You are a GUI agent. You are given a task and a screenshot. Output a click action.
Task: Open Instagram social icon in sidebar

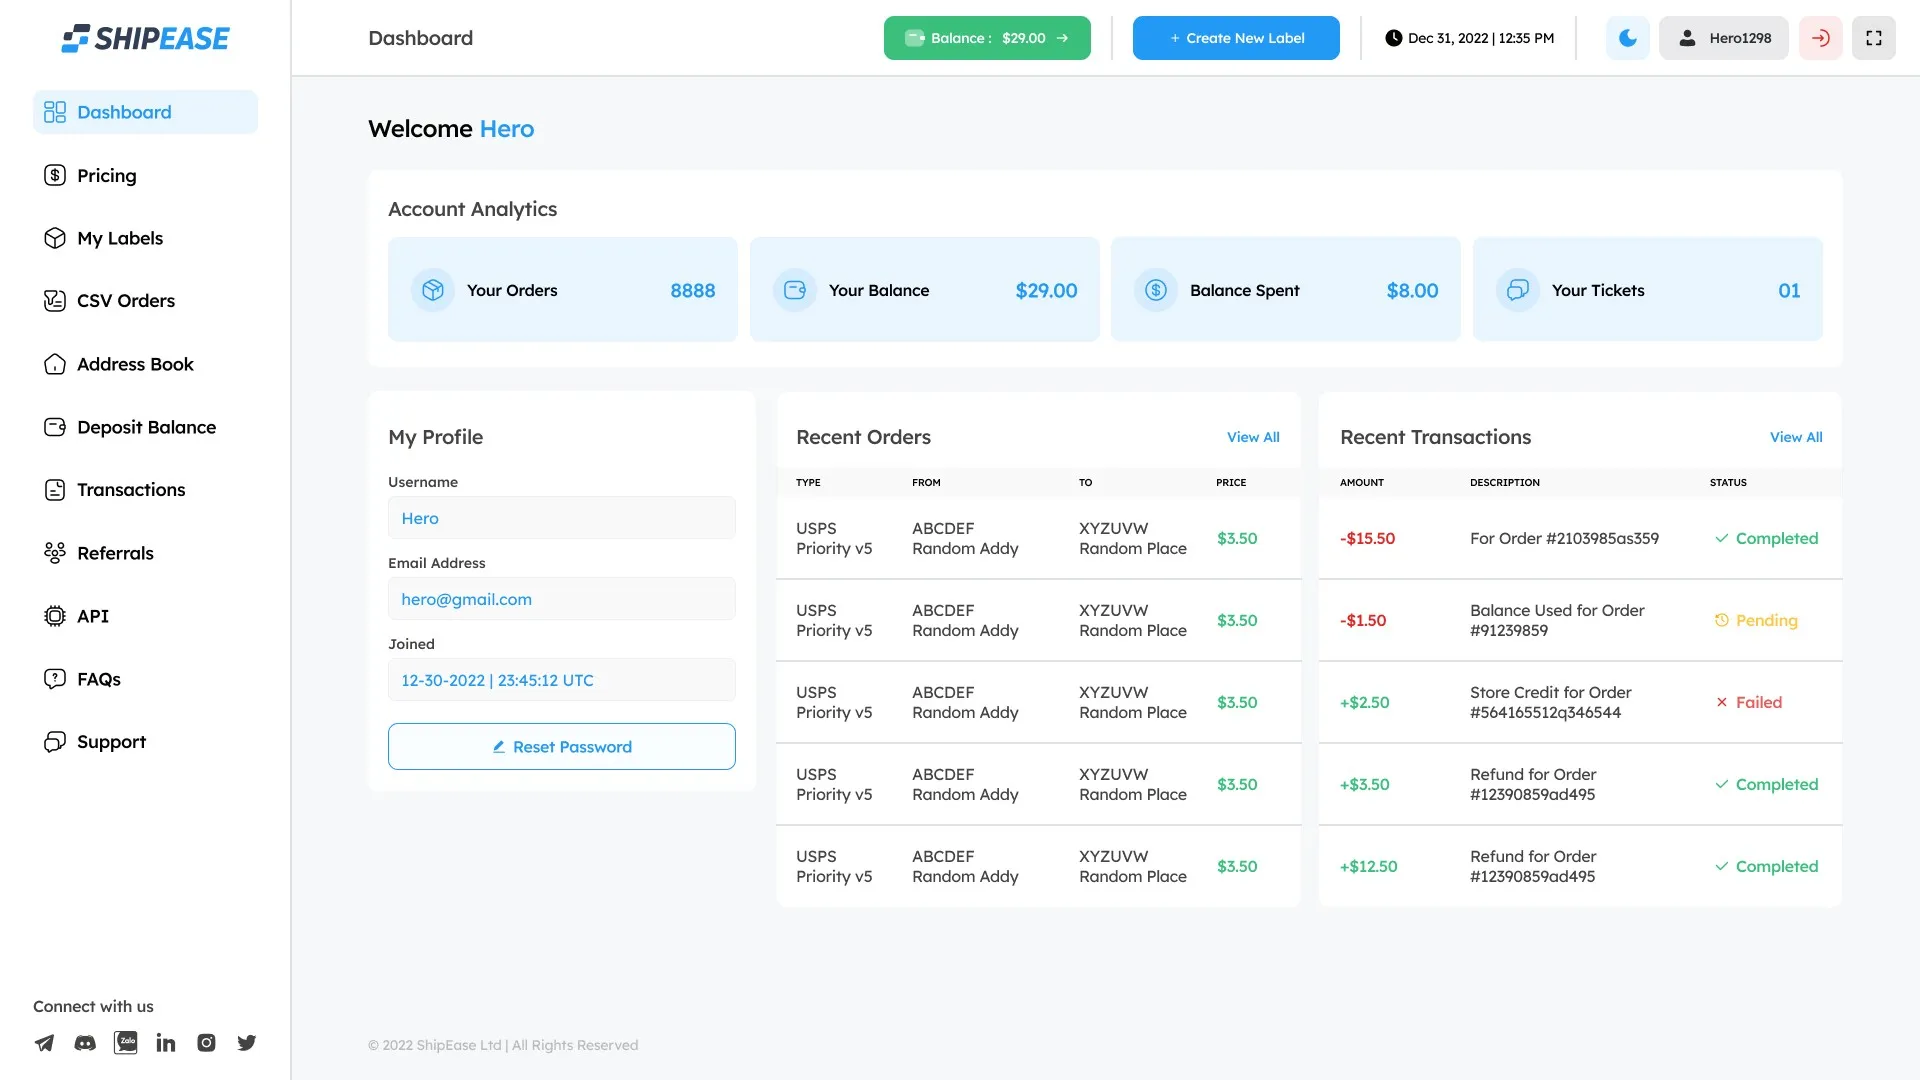(206, 1043)
